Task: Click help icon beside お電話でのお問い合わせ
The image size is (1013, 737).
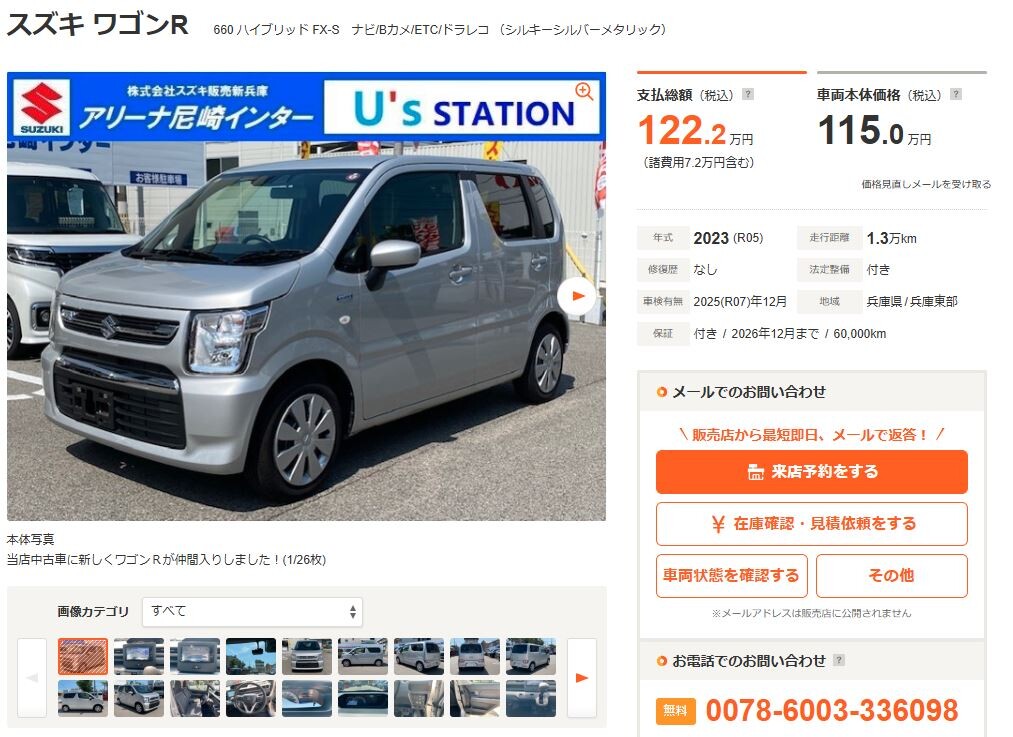Action: (x=839, y=660)
